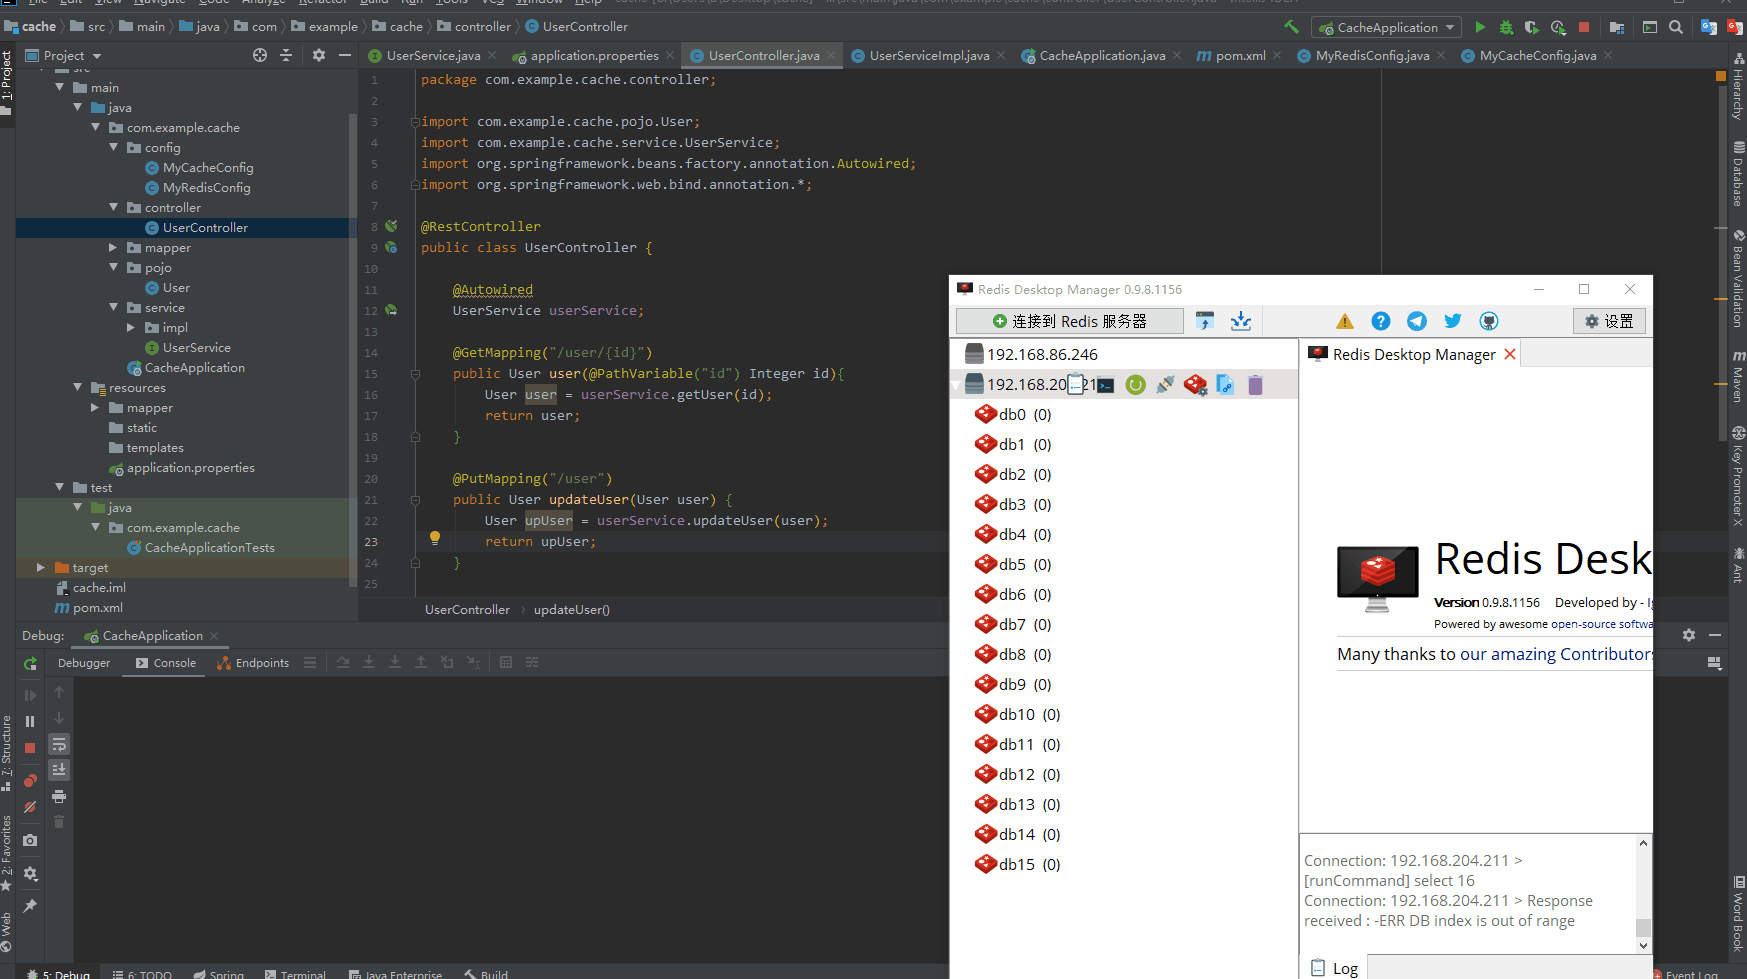Image resolution: width=1747 pixels, height=979 pixels.
Task: Open Project panel settings gear
Action: point(319,56)
